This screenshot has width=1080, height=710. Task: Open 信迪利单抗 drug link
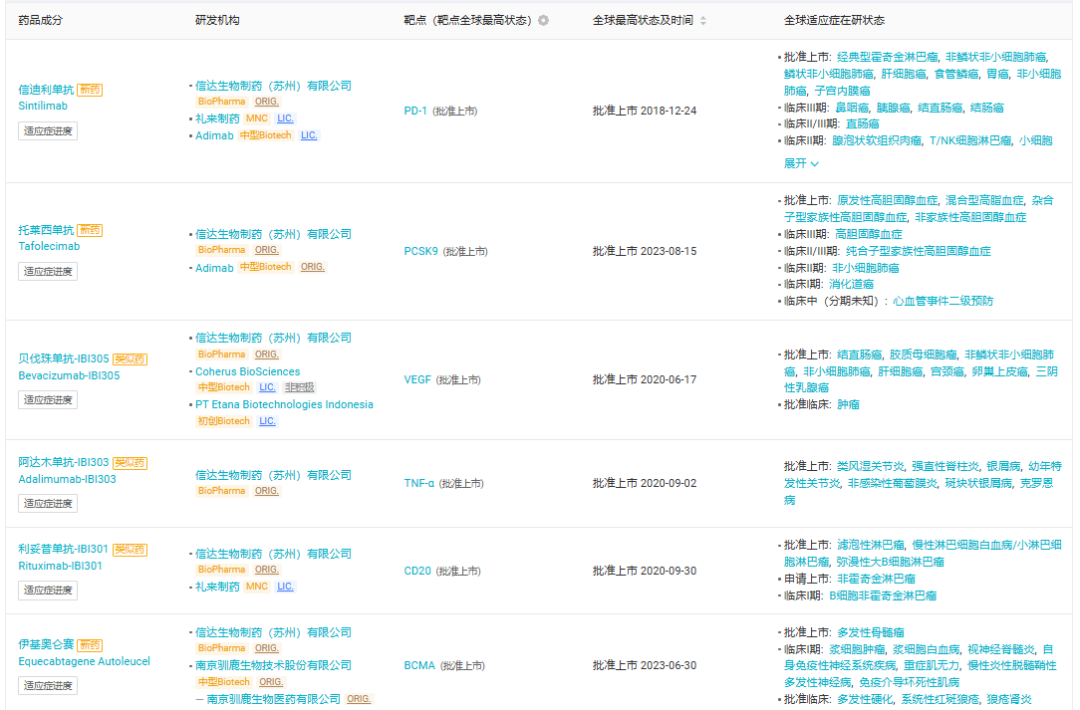click(45, 90)
